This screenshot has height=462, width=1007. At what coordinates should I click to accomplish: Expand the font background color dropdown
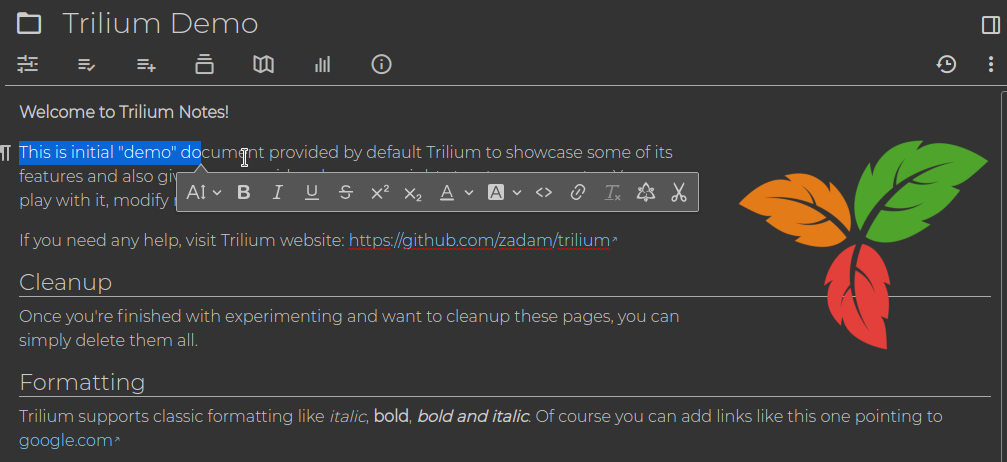[x=505, y=193]
